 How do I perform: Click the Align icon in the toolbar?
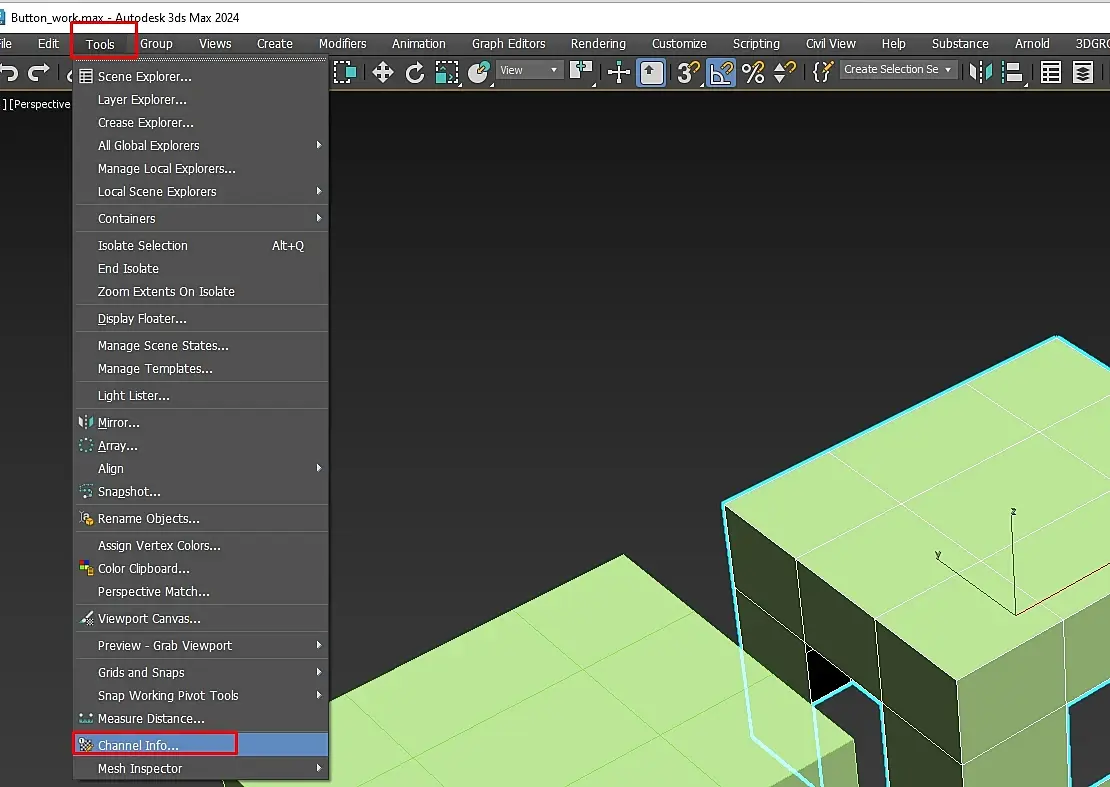coord(1013,72)
